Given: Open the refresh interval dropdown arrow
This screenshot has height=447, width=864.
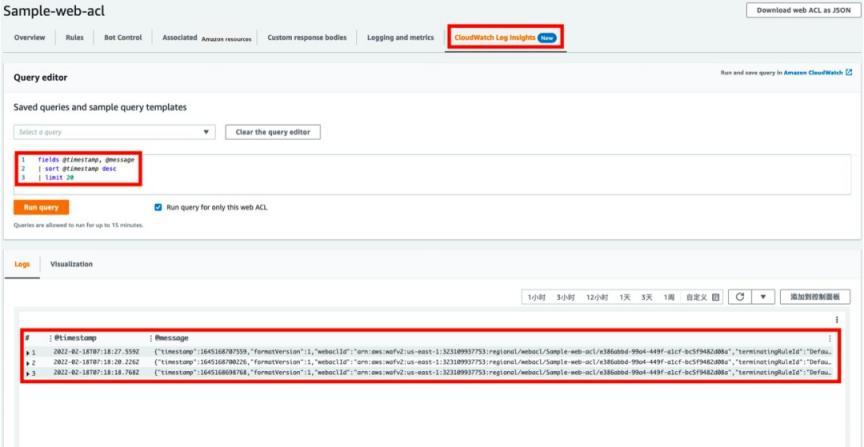Looking at the screenshot, I should 763,297.
